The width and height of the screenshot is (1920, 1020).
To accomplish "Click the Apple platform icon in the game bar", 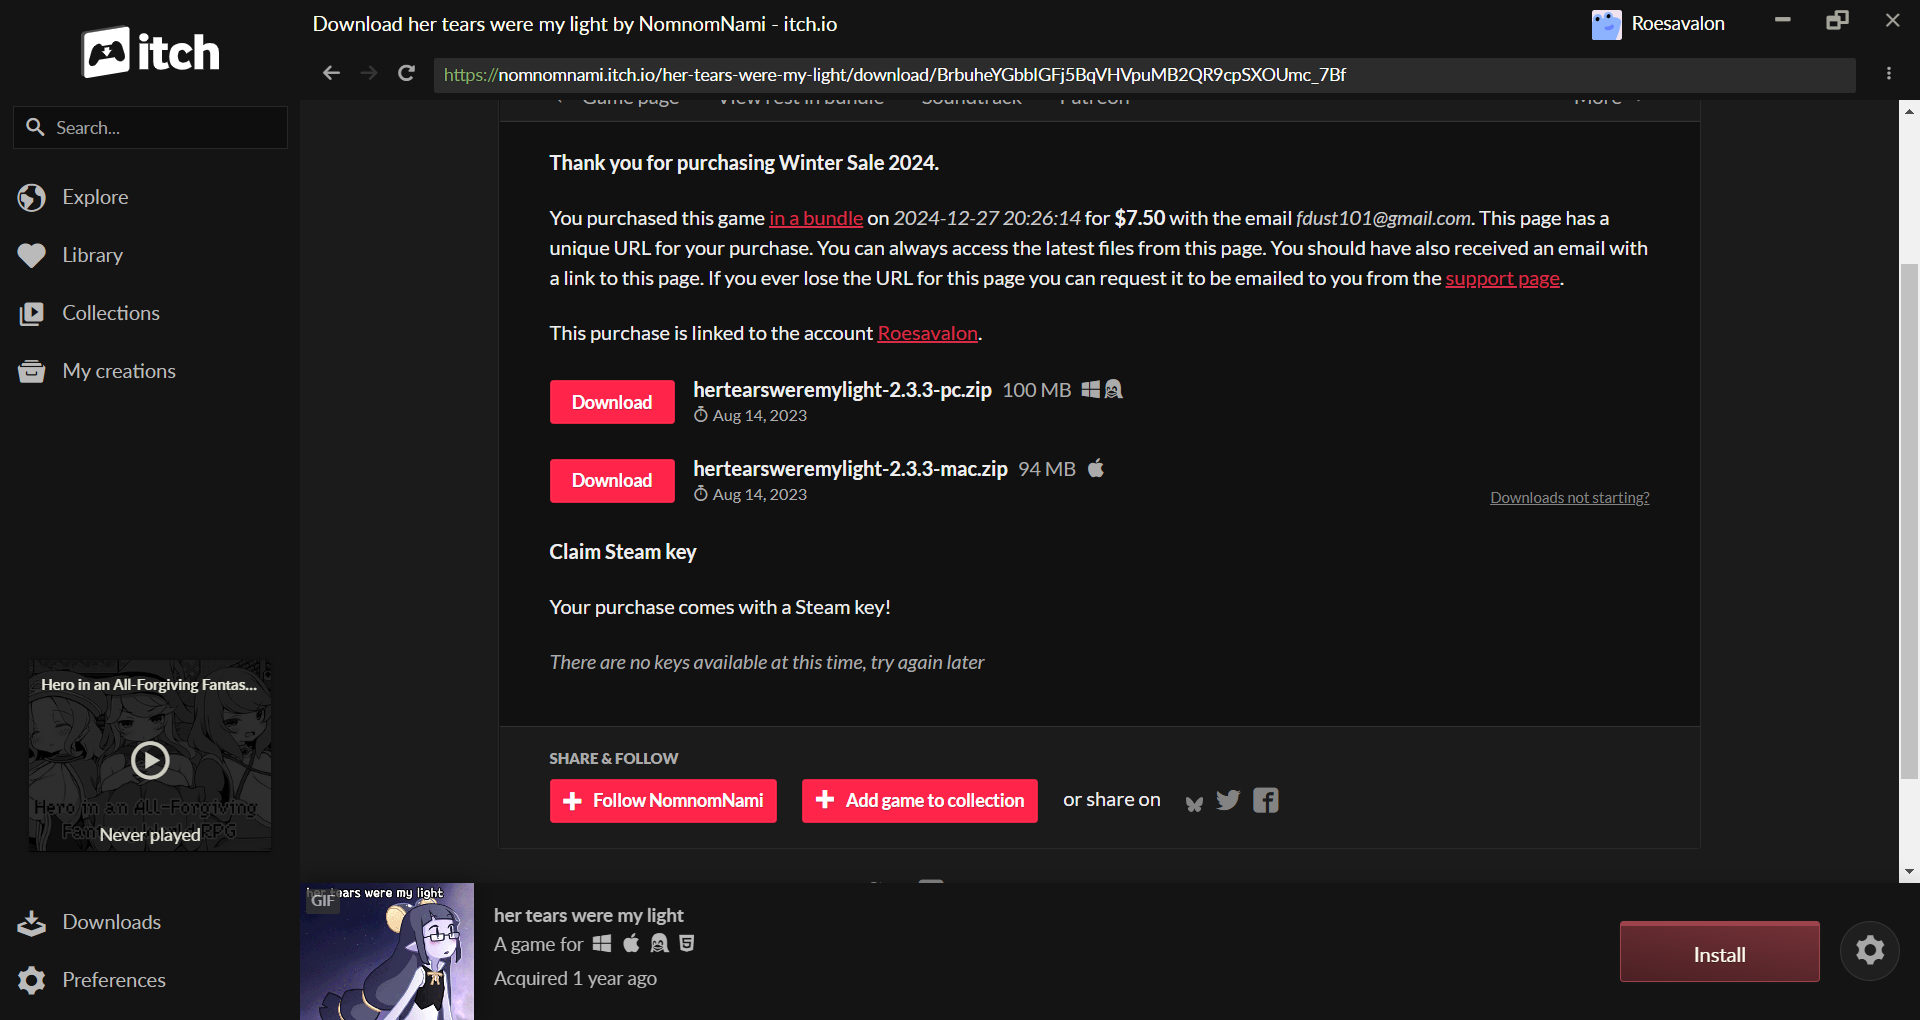I will point(631,943).
